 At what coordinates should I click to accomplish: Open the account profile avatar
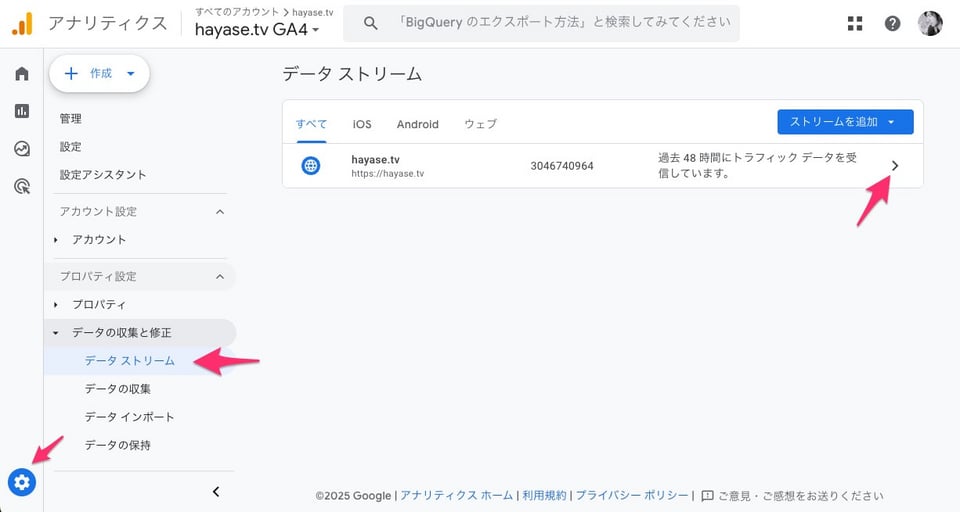(x=930, y=23)
